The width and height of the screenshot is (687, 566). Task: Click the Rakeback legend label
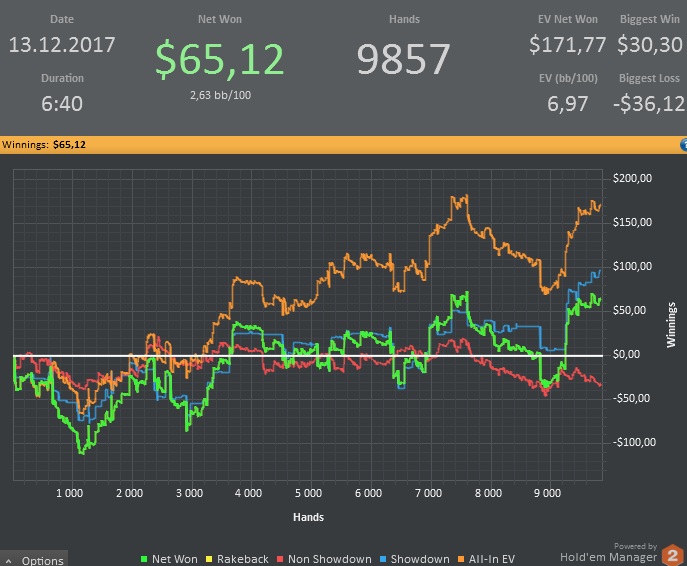242,559
